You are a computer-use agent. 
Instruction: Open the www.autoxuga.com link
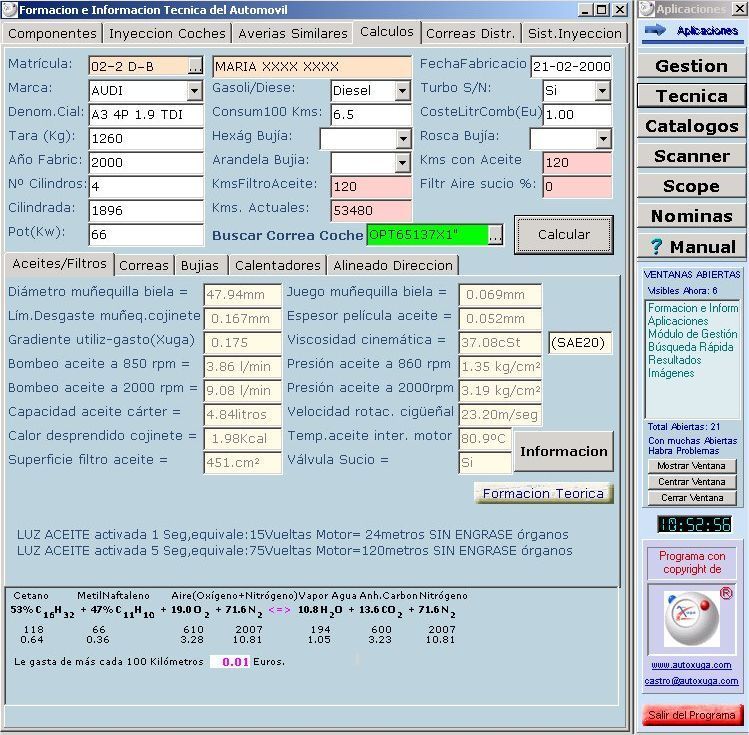tap(691, 665)
